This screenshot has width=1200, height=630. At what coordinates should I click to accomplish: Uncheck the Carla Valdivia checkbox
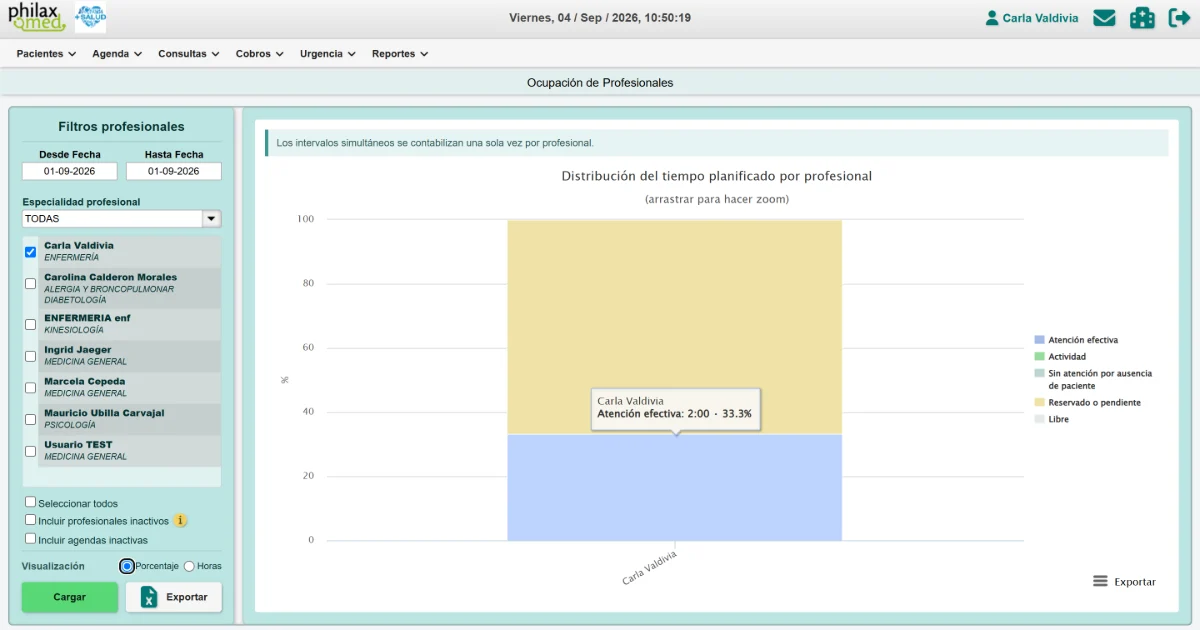(x=30, y=252)
